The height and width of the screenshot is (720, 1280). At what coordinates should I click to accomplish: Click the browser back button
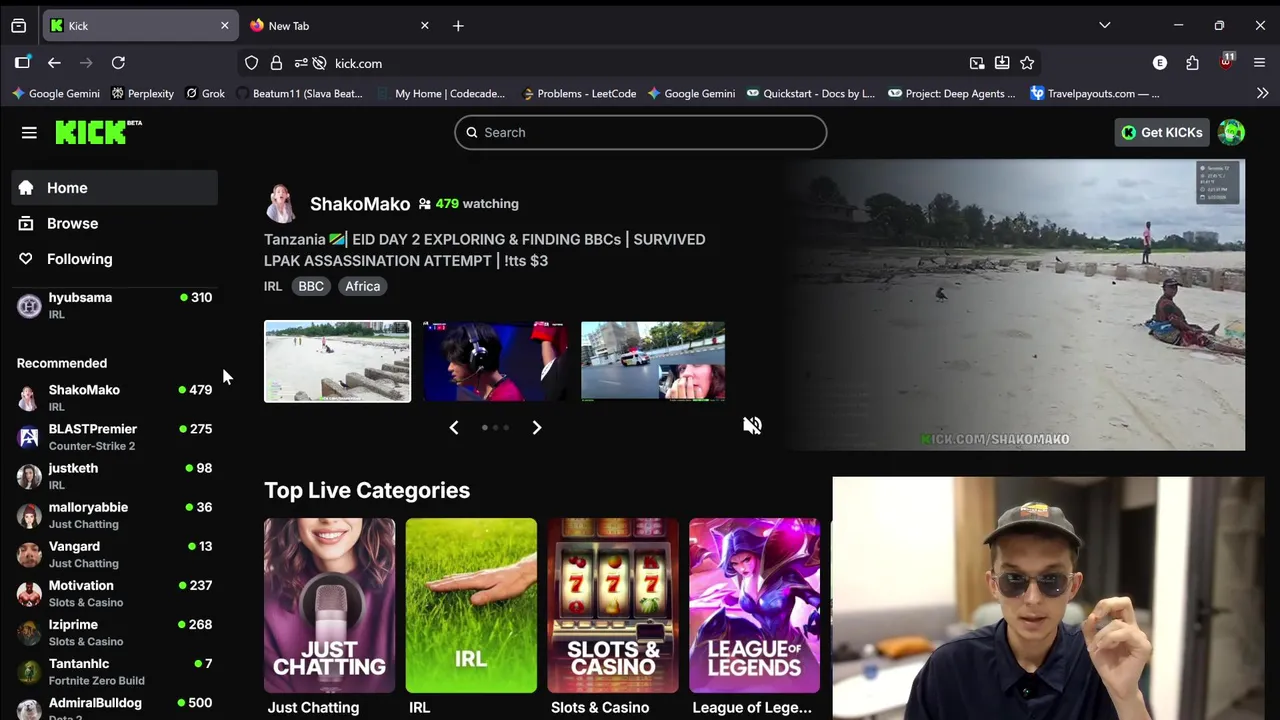(54, 63)
